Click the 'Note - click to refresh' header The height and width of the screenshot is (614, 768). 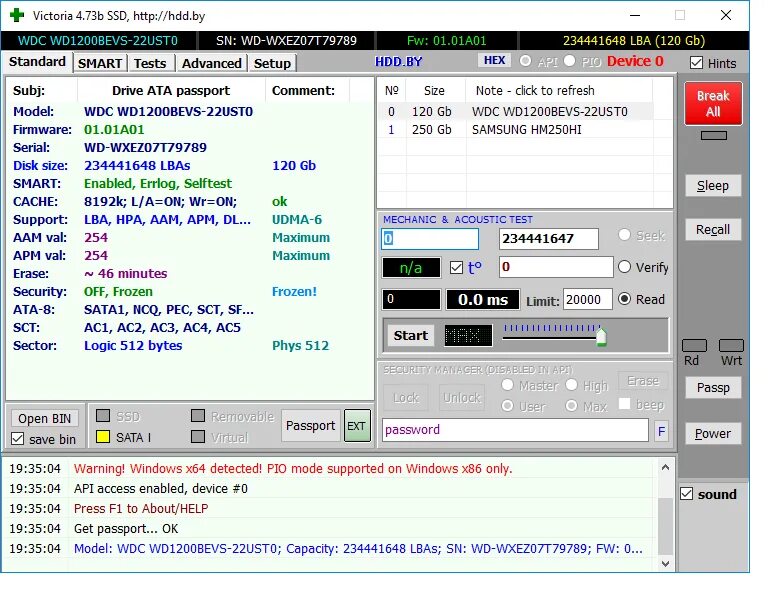pos(535,91)
